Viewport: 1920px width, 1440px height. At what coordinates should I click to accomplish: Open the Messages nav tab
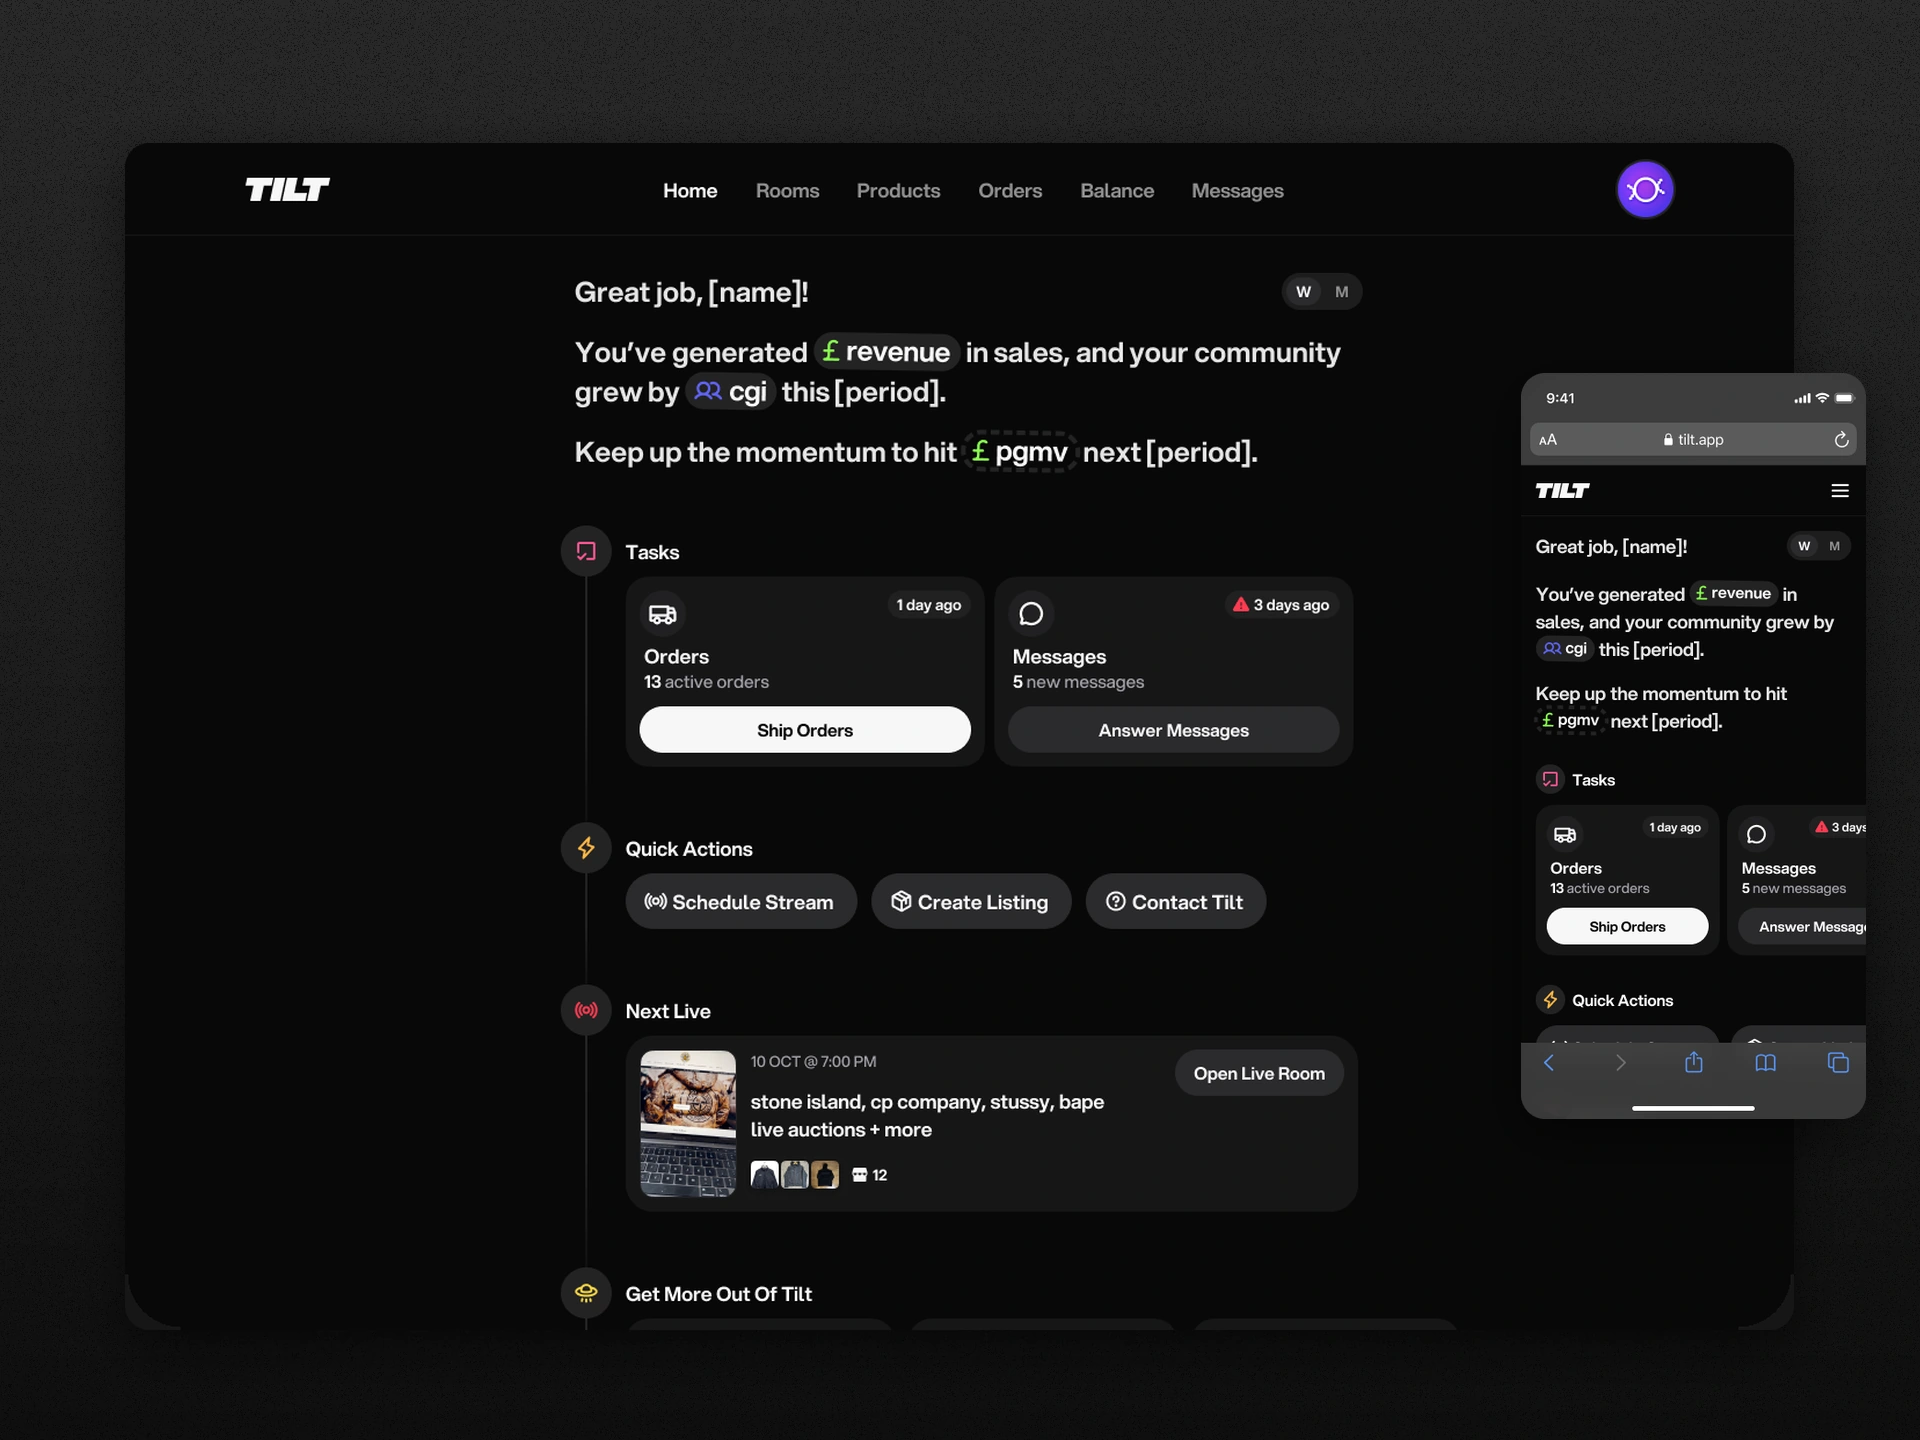[1237, 191]
